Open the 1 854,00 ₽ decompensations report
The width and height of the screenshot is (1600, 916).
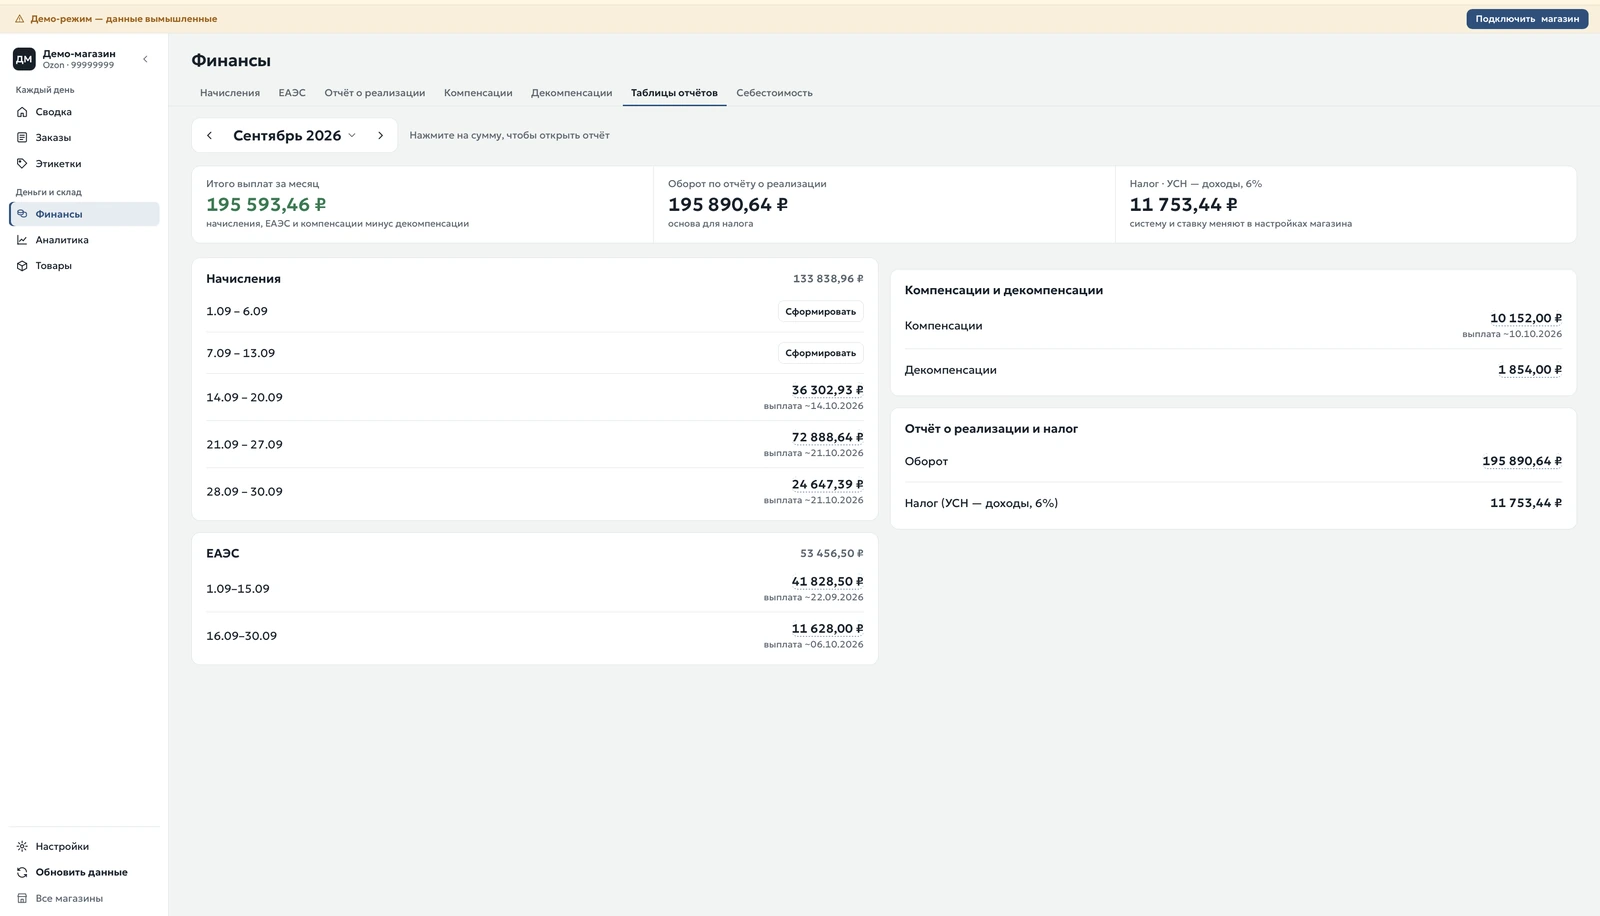pyautogui.click(x=1530, y=370)
